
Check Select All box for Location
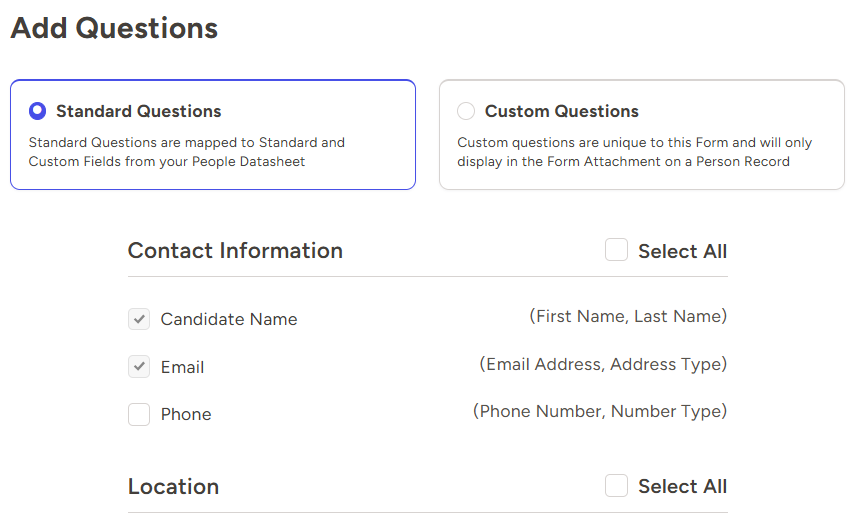(616, 486)
